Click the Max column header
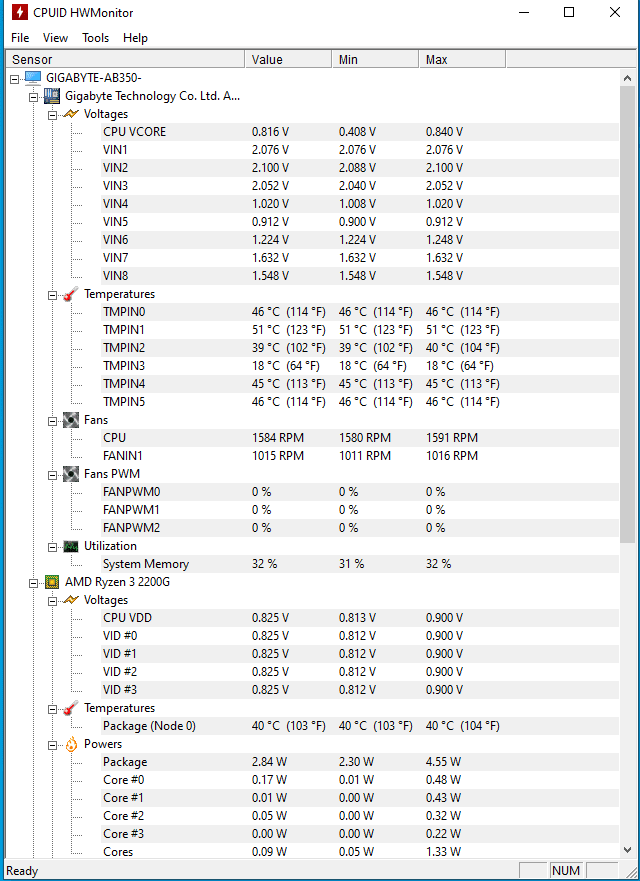Viewport: 640px width, 881px height. [462, 60]
